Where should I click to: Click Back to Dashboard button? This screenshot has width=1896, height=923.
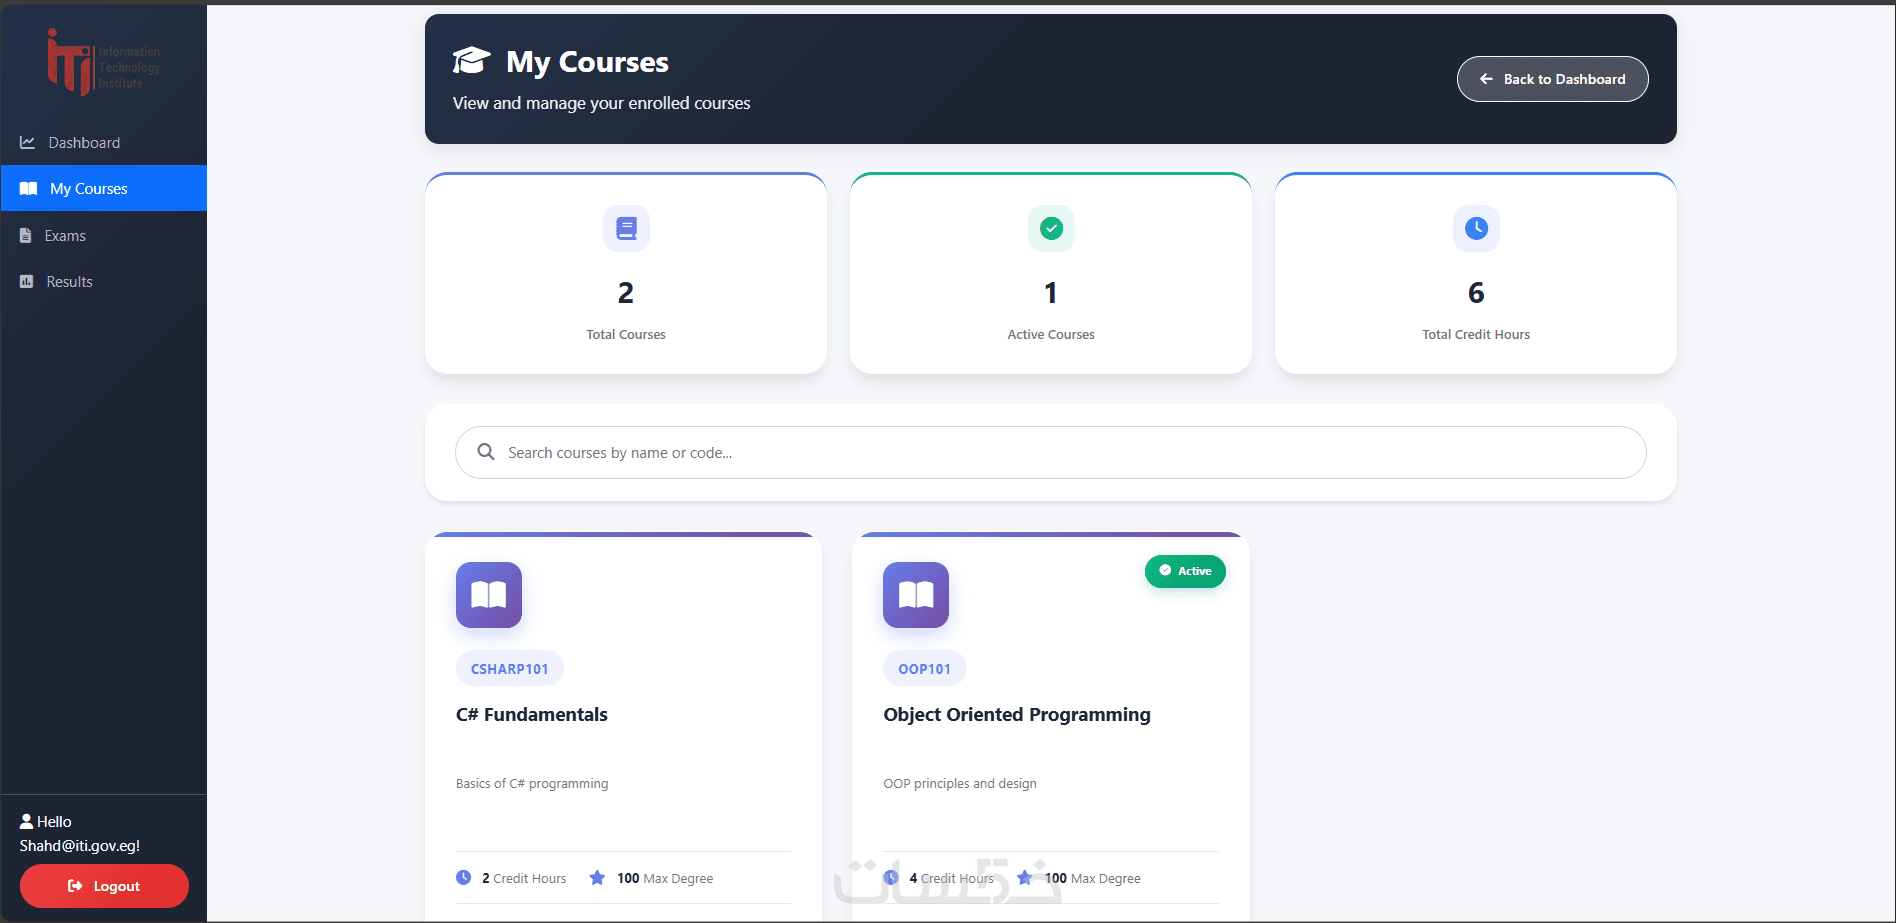pyautogui.click(x=1552, y=79)
